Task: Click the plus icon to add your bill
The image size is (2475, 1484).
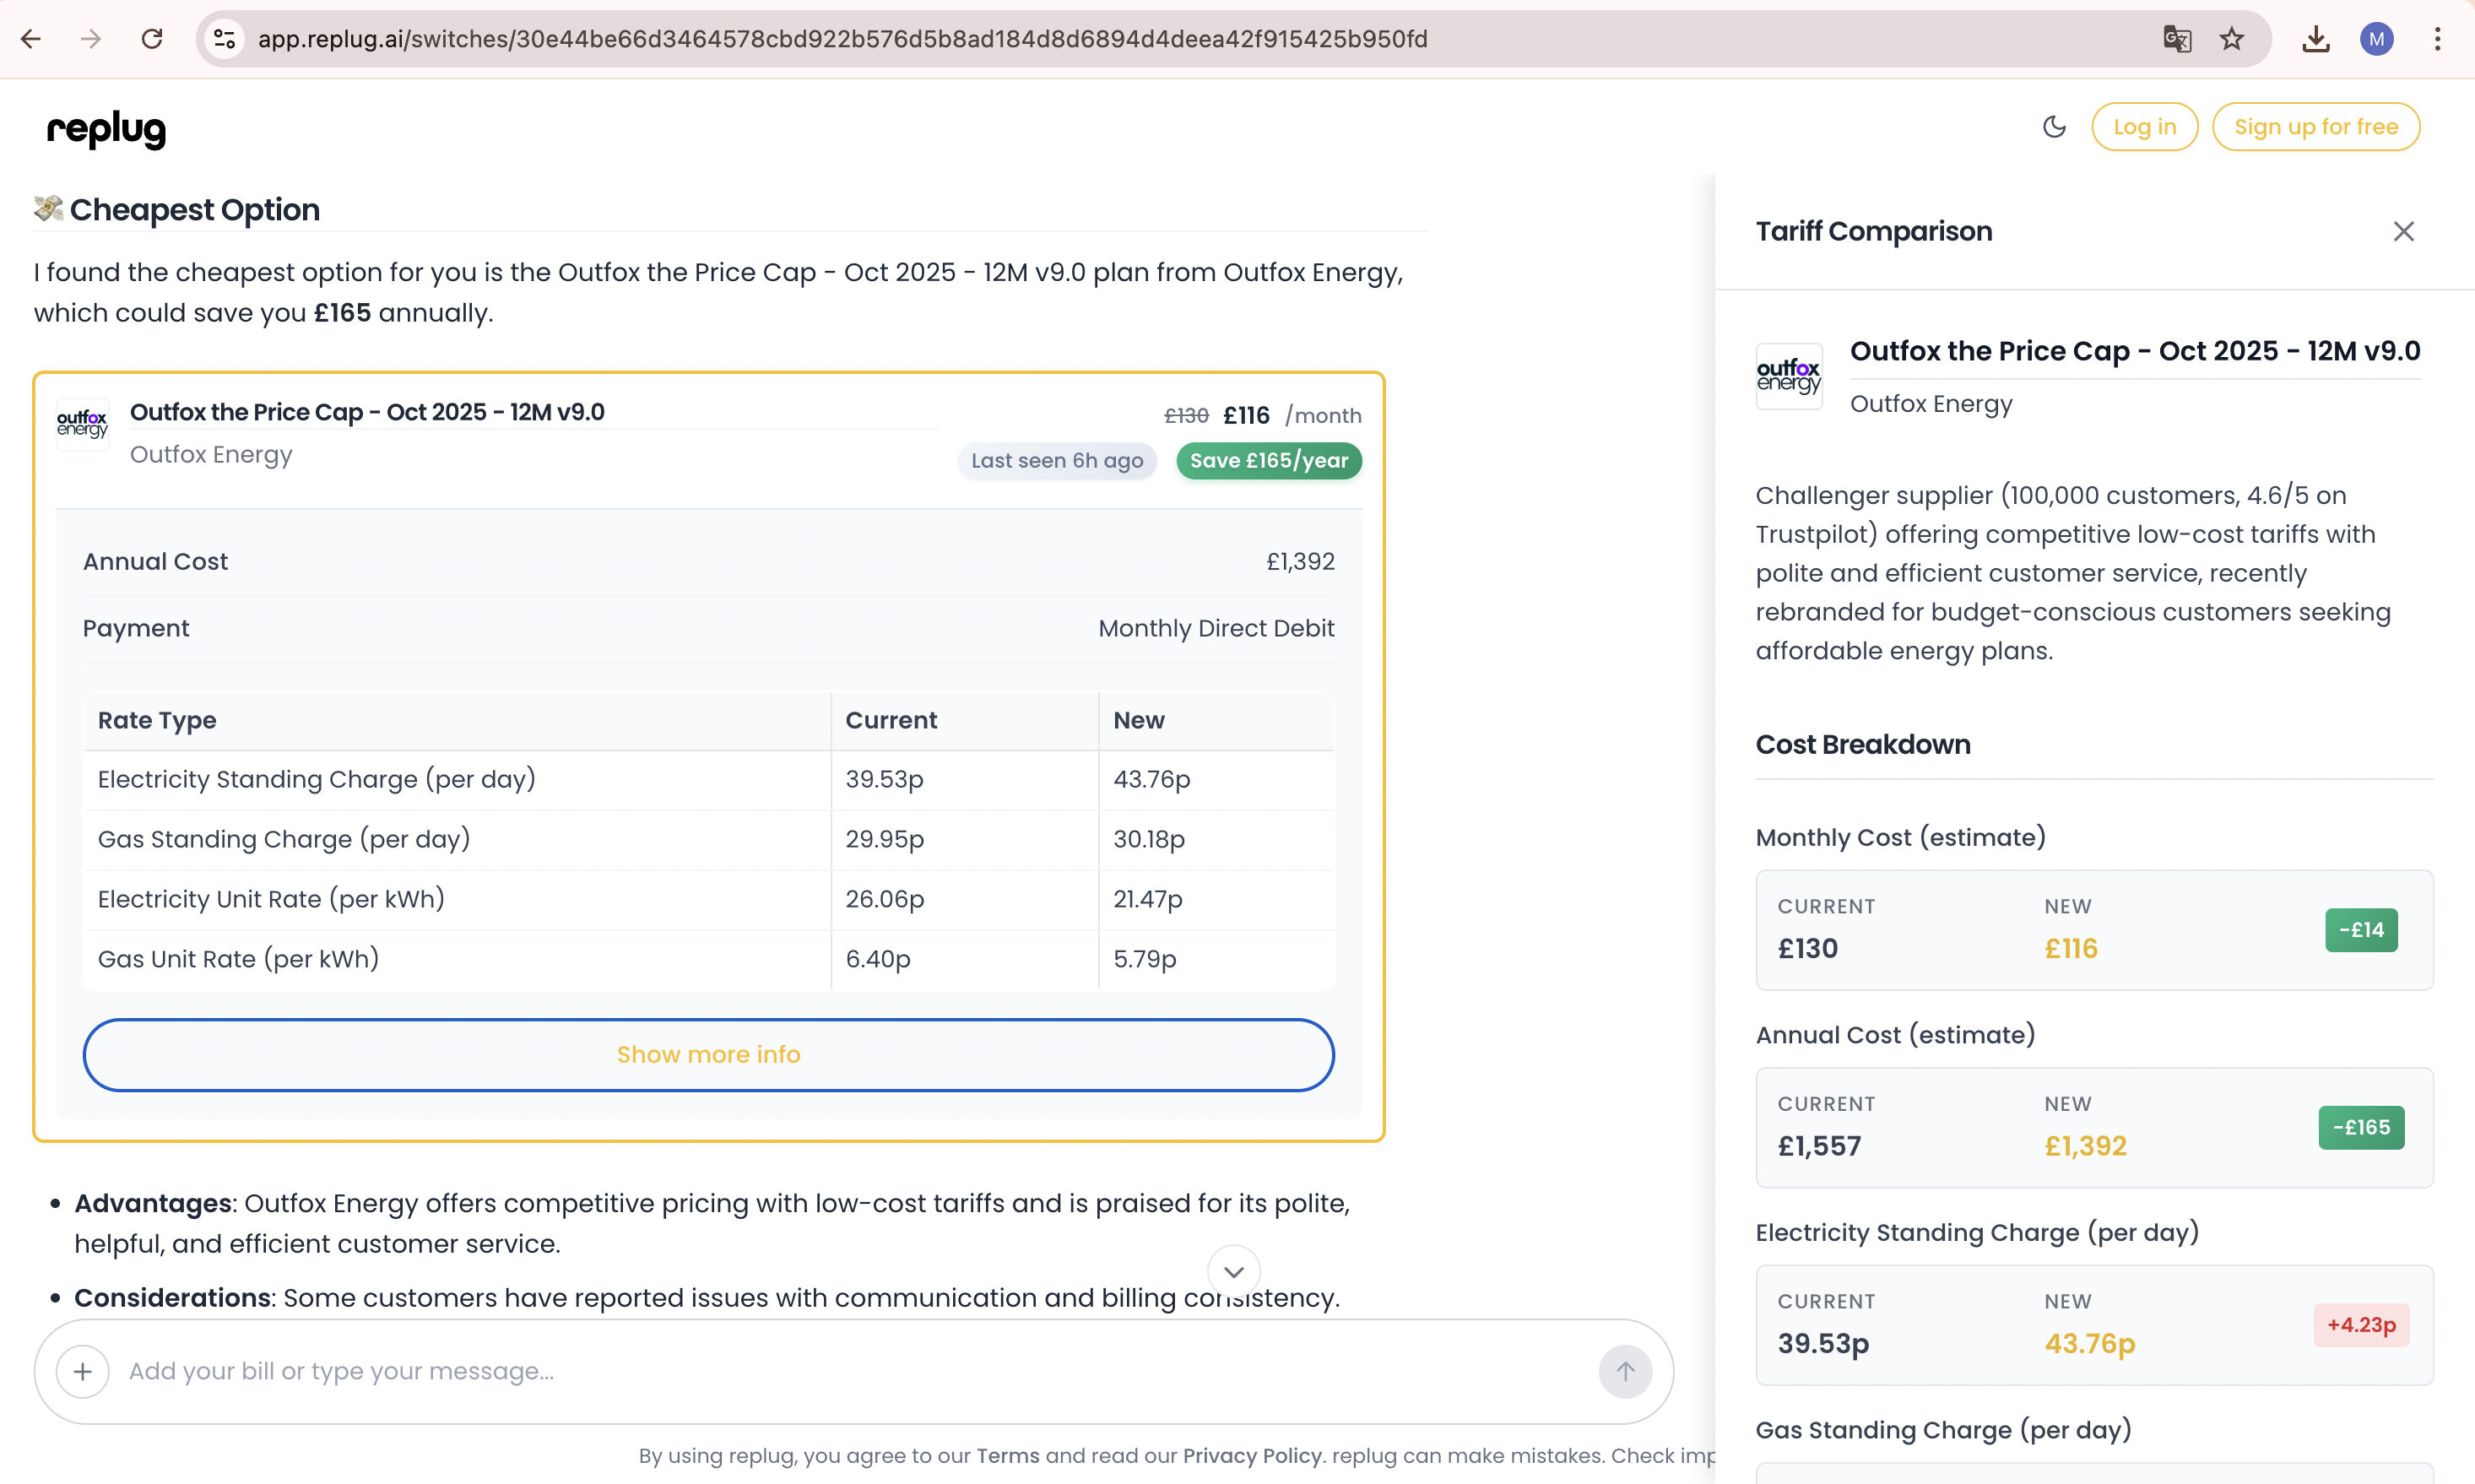Action: point(83,1371)
